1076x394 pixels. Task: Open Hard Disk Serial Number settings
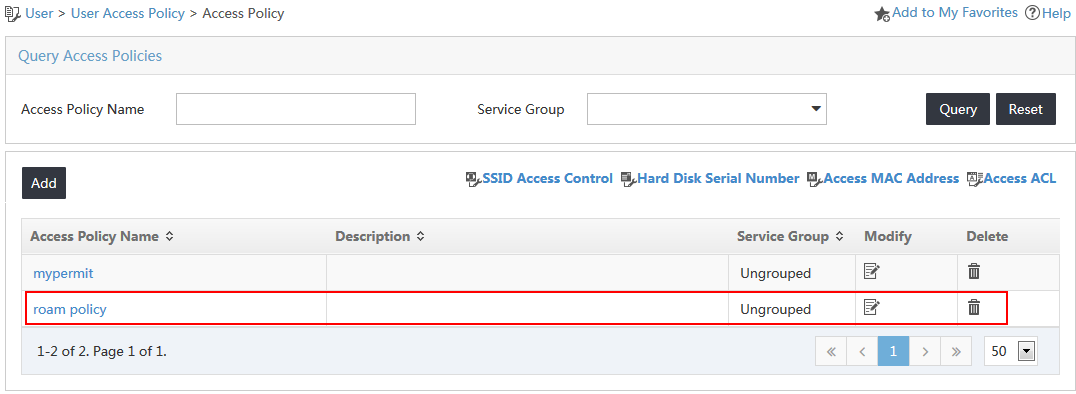pos(710,178)
